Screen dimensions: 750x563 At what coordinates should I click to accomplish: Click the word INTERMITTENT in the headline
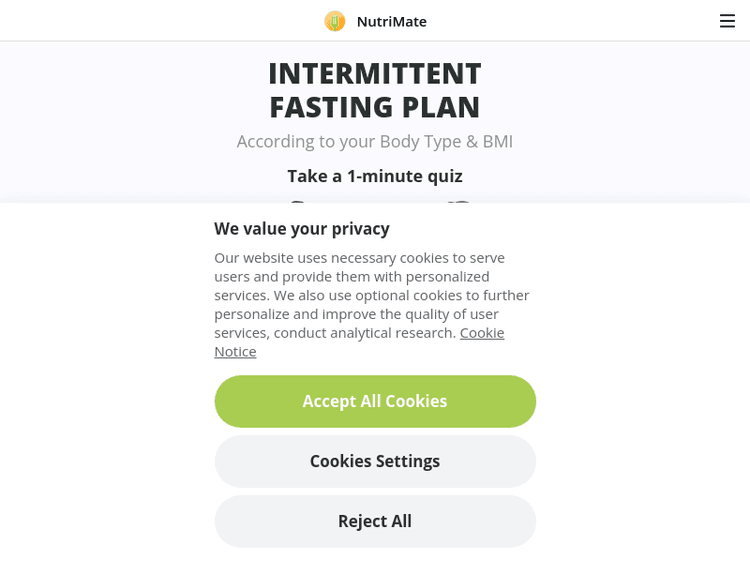375,73
